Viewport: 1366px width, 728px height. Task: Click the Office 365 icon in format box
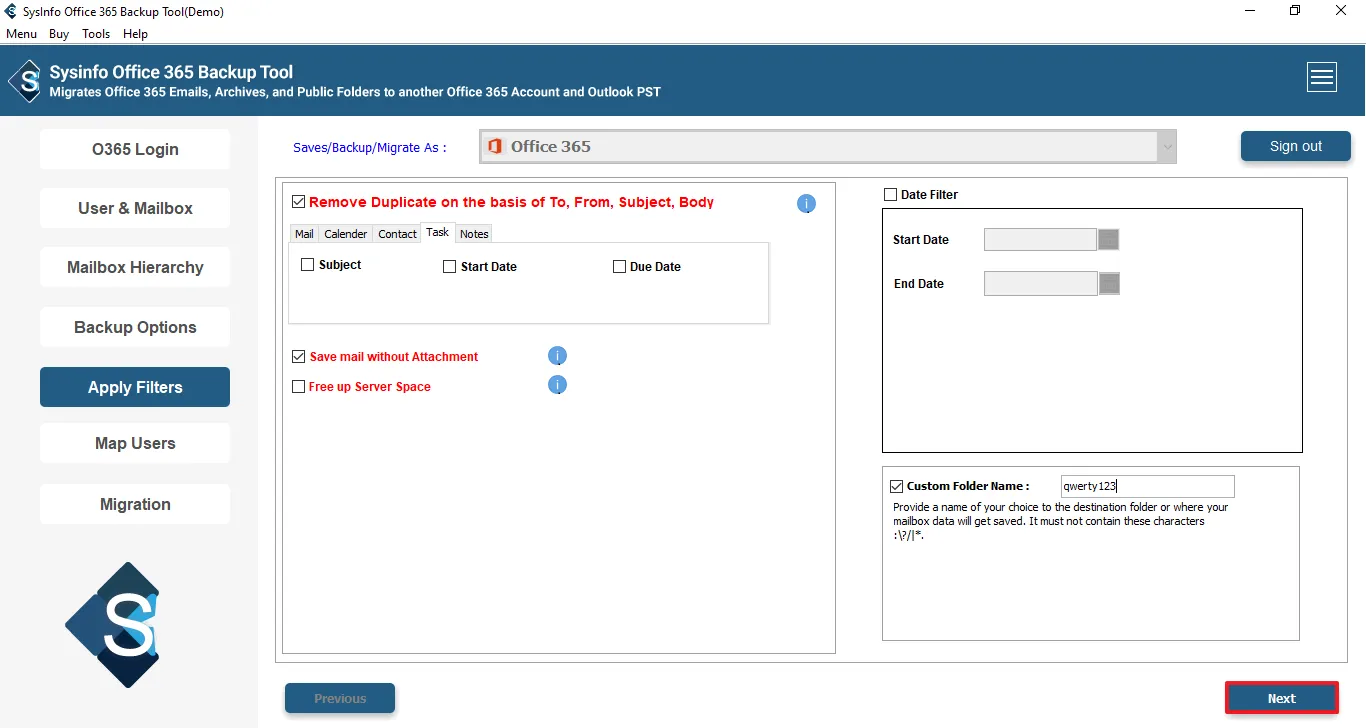pyautogui.click(x=494, y=147)
